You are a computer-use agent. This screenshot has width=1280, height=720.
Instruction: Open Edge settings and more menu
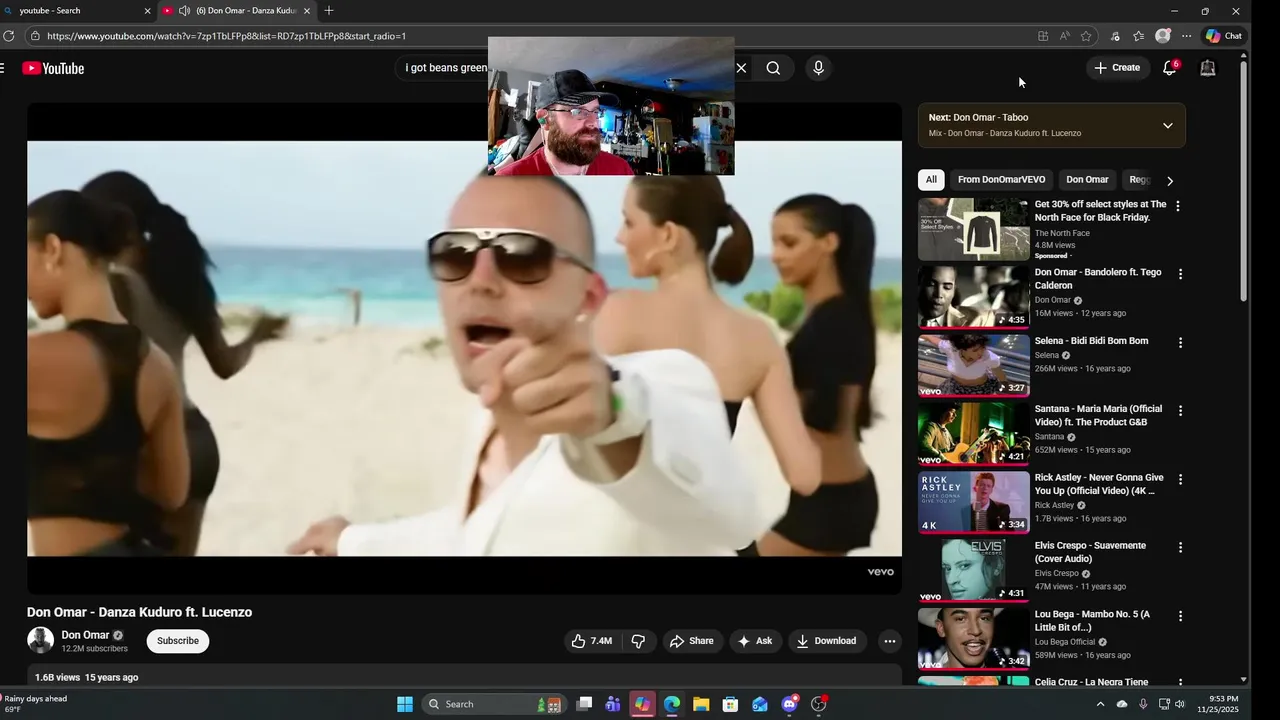click(x=1186, y=36)
